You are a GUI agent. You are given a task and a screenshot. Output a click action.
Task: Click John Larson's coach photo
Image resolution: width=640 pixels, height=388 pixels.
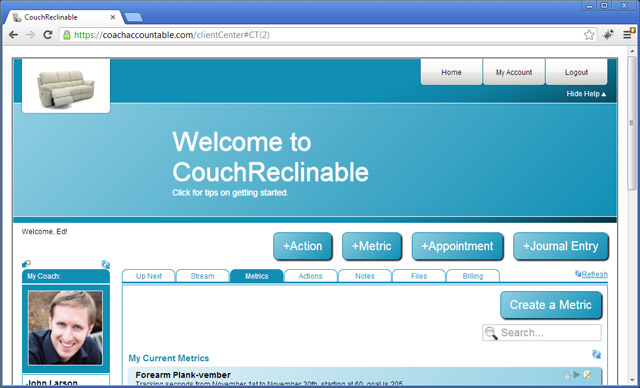(65, 328)
